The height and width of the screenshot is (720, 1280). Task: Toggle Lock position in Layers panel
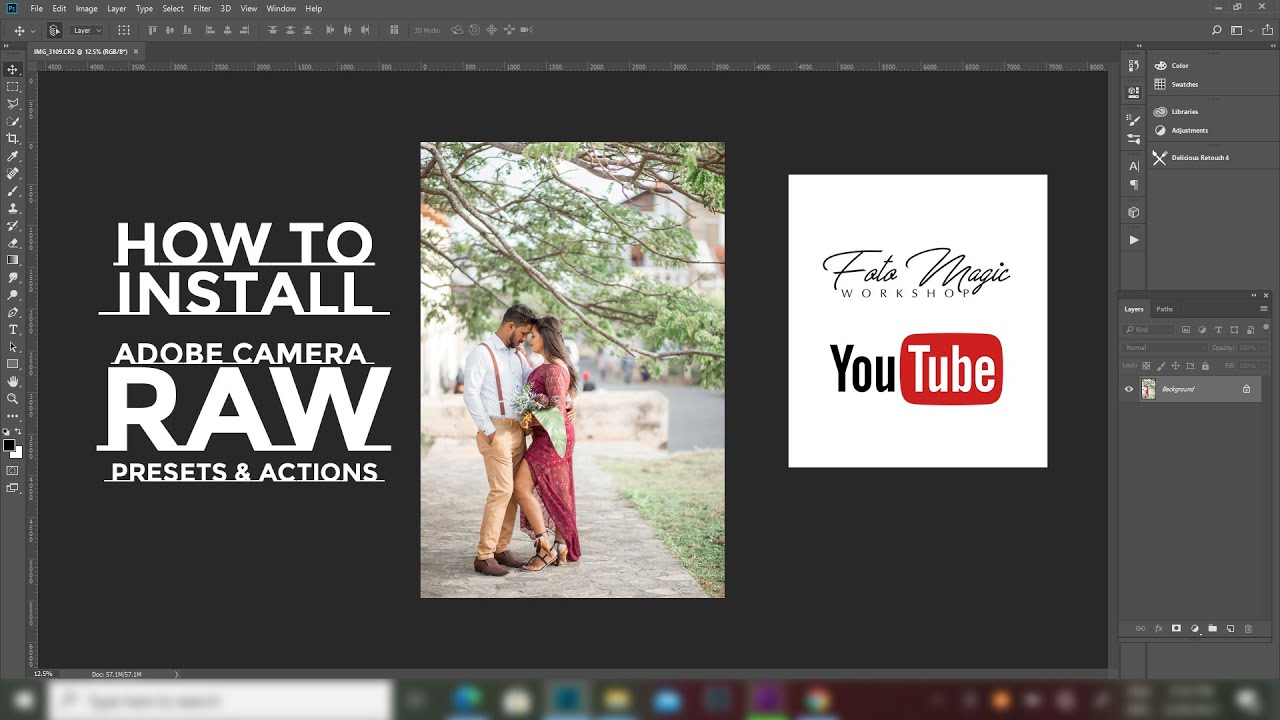(x=1175, y=366)
